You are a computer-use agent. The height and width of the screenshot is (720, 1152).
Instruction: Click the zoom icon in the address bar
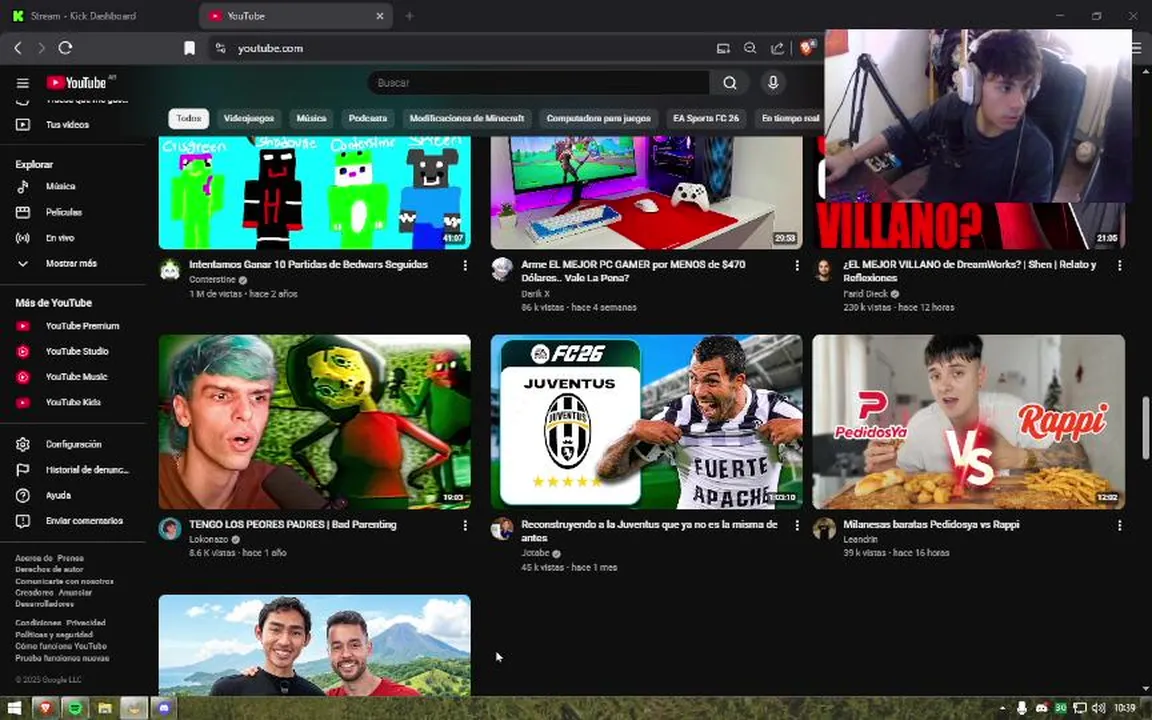750,48
